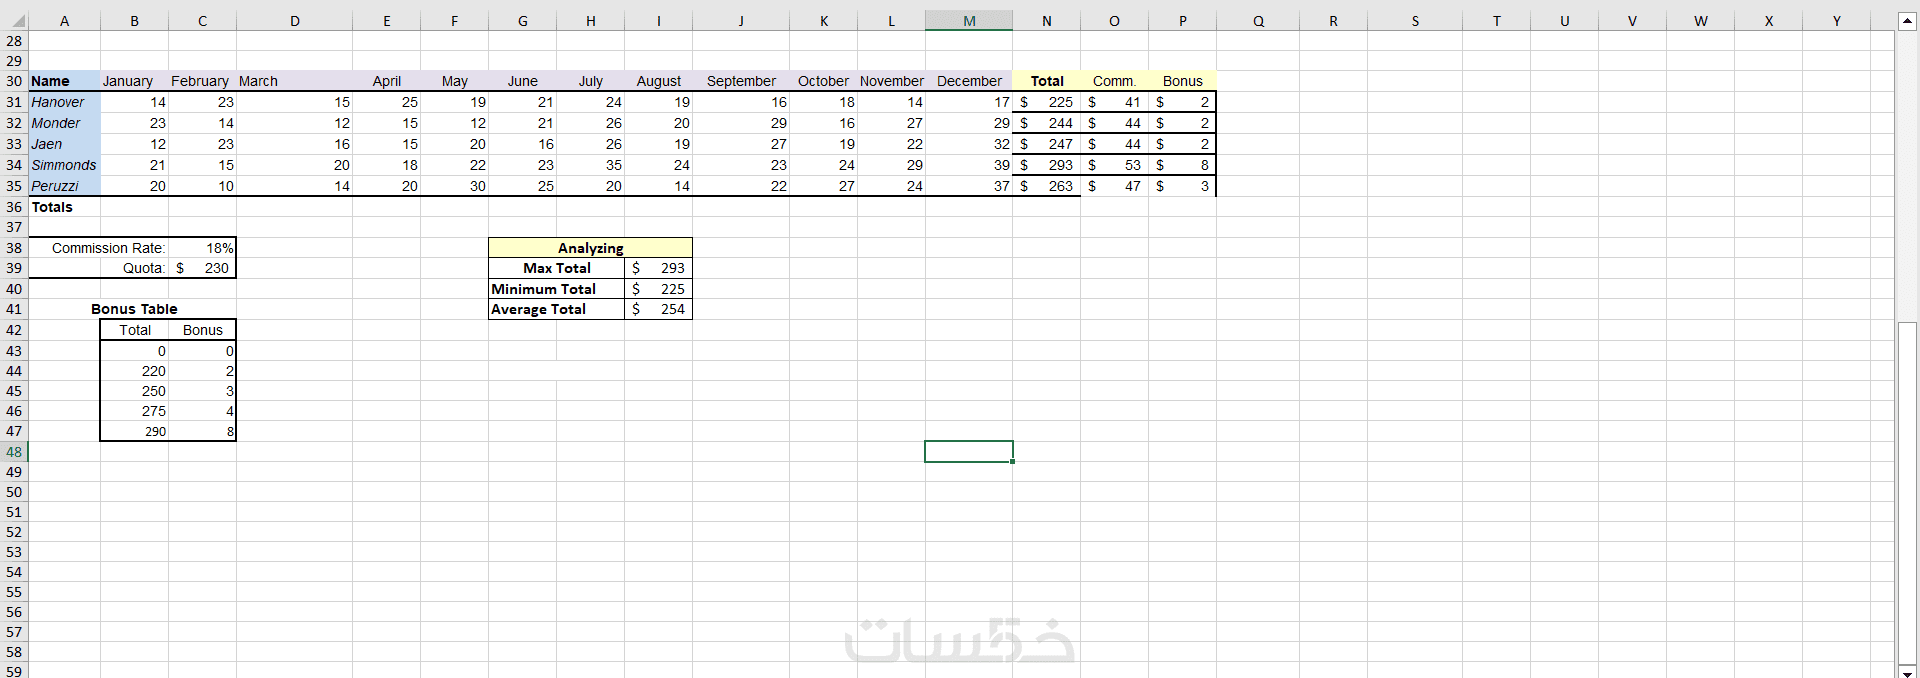Click the February header cell

pos(203,81)
